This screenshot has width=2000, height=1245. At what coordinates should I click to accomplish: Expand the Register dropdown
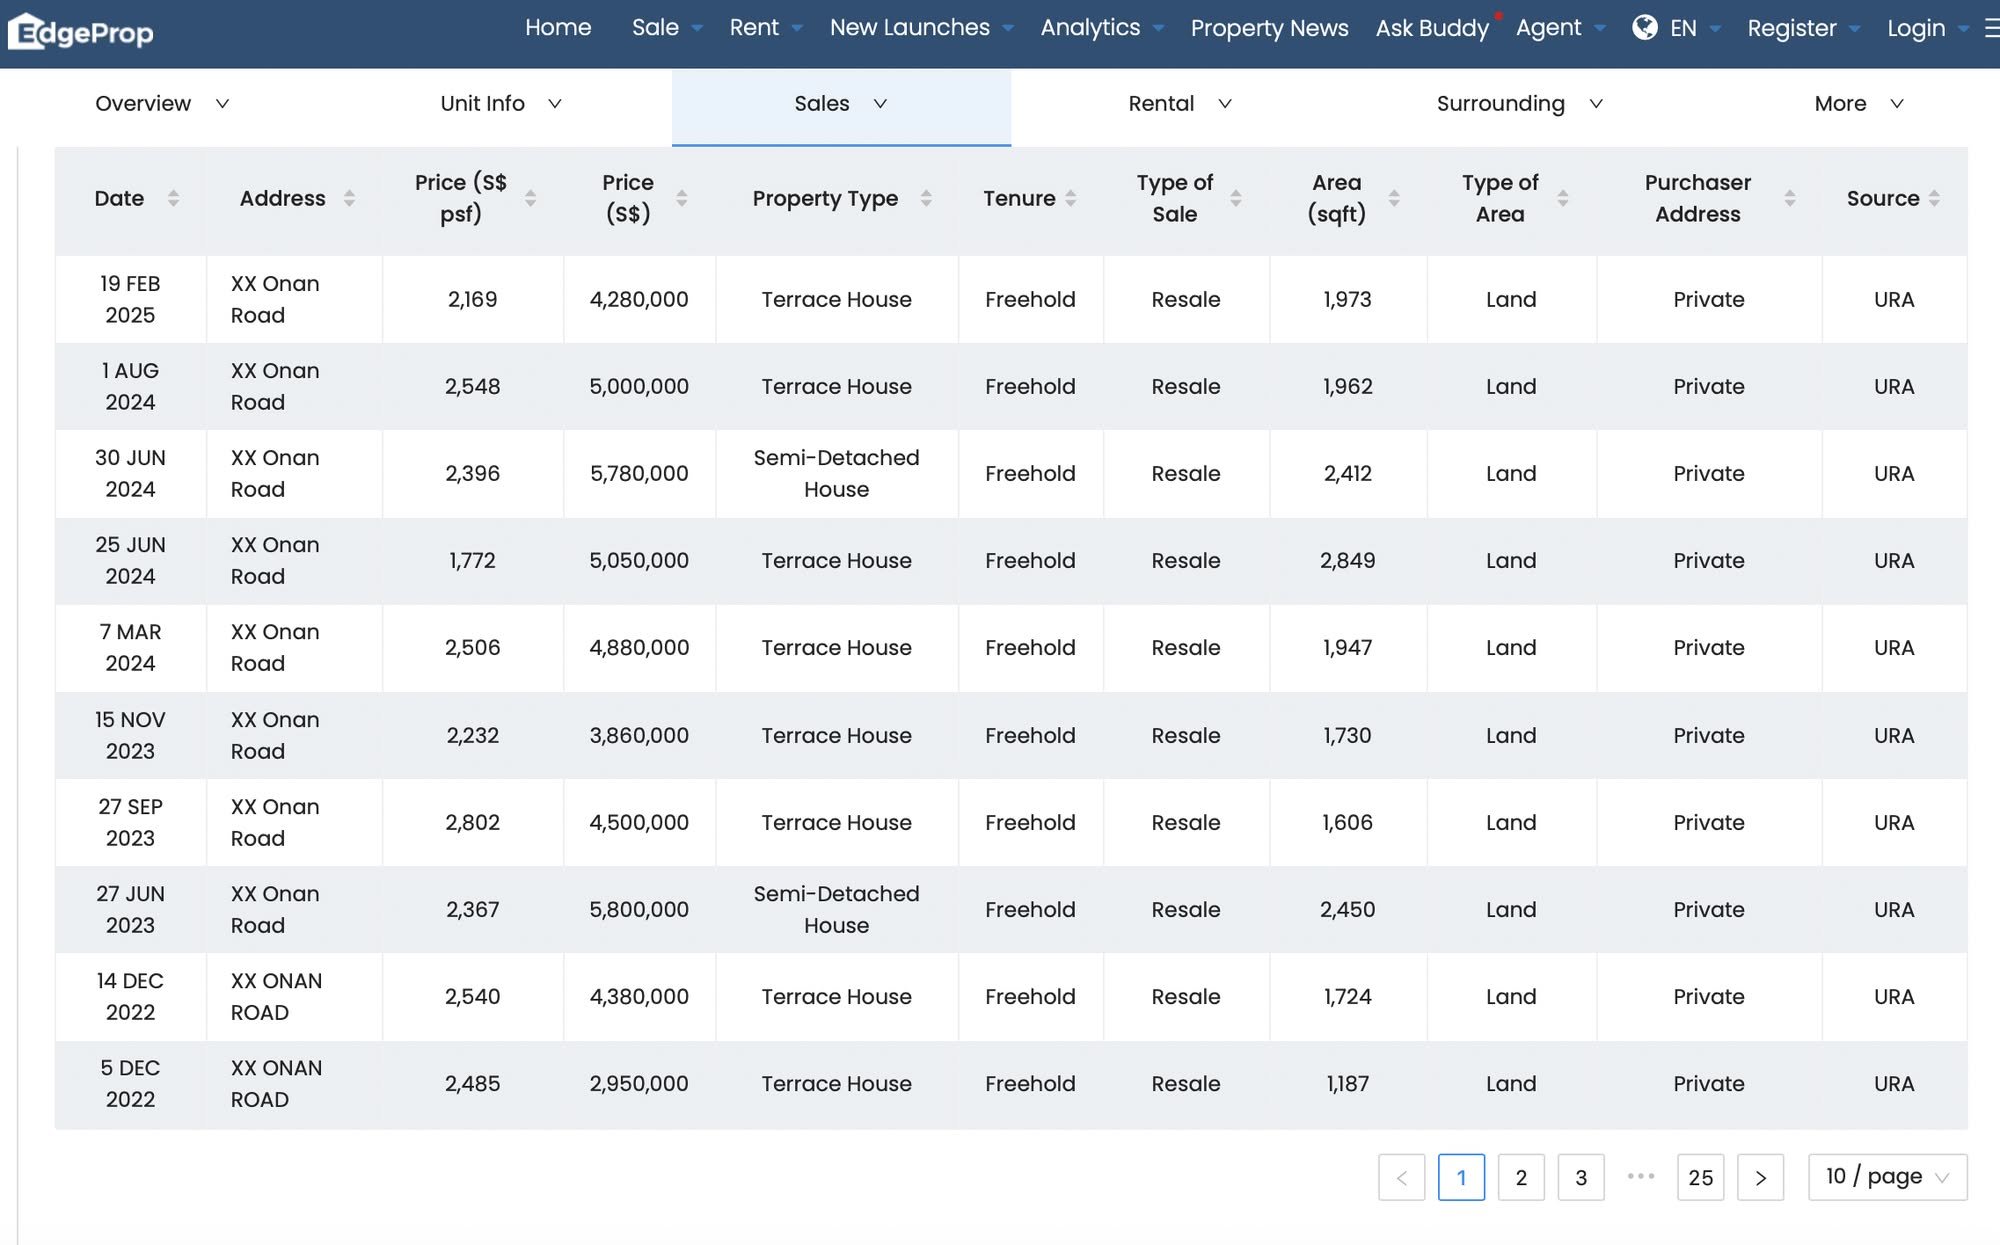tap(1855, 28)
